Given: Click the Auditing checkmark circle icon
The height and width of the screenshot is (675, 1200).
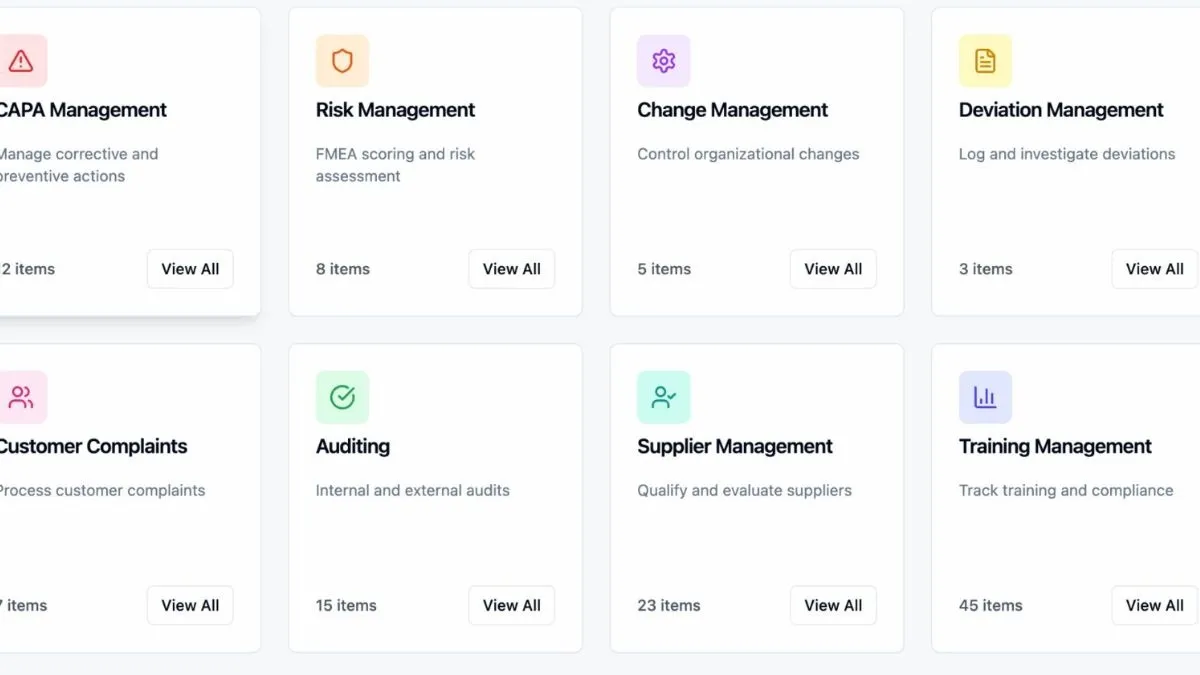Looking at the screenshot, I should point(342,397).
